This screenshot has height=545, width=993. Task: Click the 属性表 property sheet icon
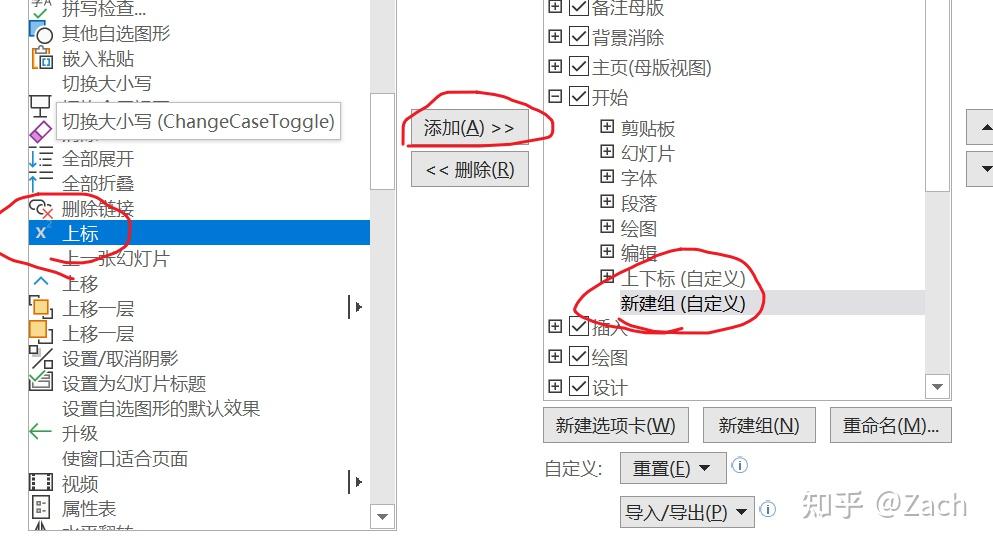click(x=41, y=507)
